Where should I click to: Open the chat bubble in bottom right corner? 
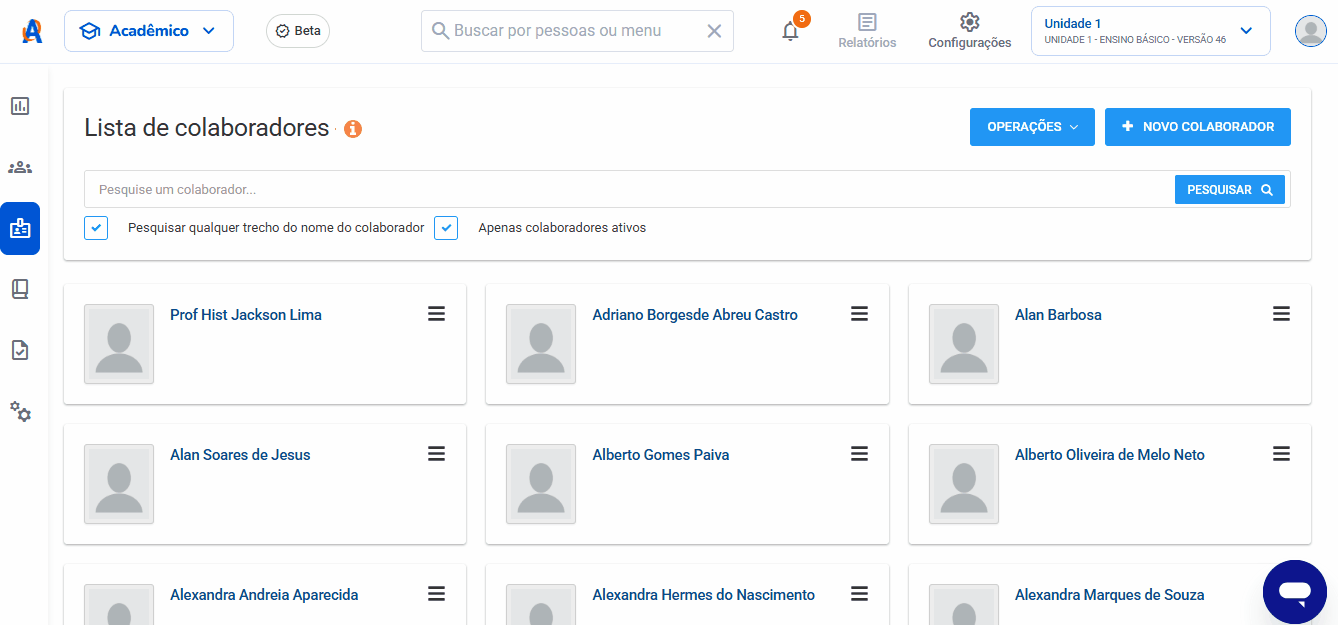pos(1295,592)
